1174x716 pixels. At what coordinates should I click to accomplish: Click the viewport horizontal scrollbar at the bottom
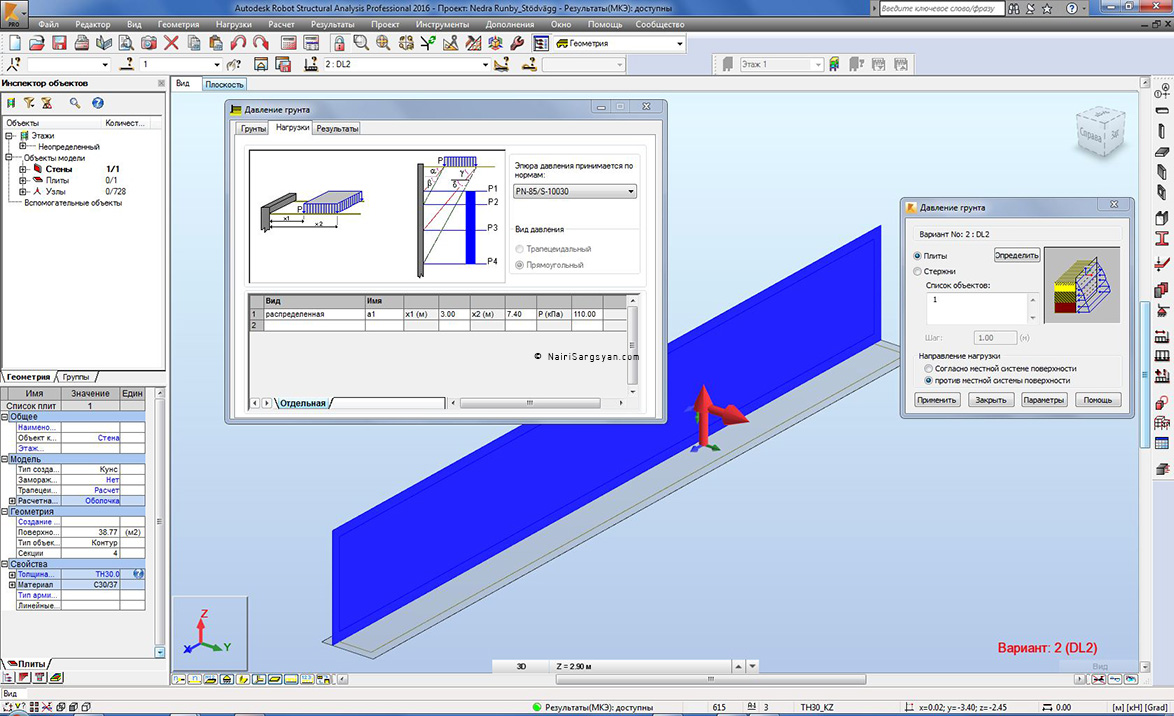coord(711,679)
